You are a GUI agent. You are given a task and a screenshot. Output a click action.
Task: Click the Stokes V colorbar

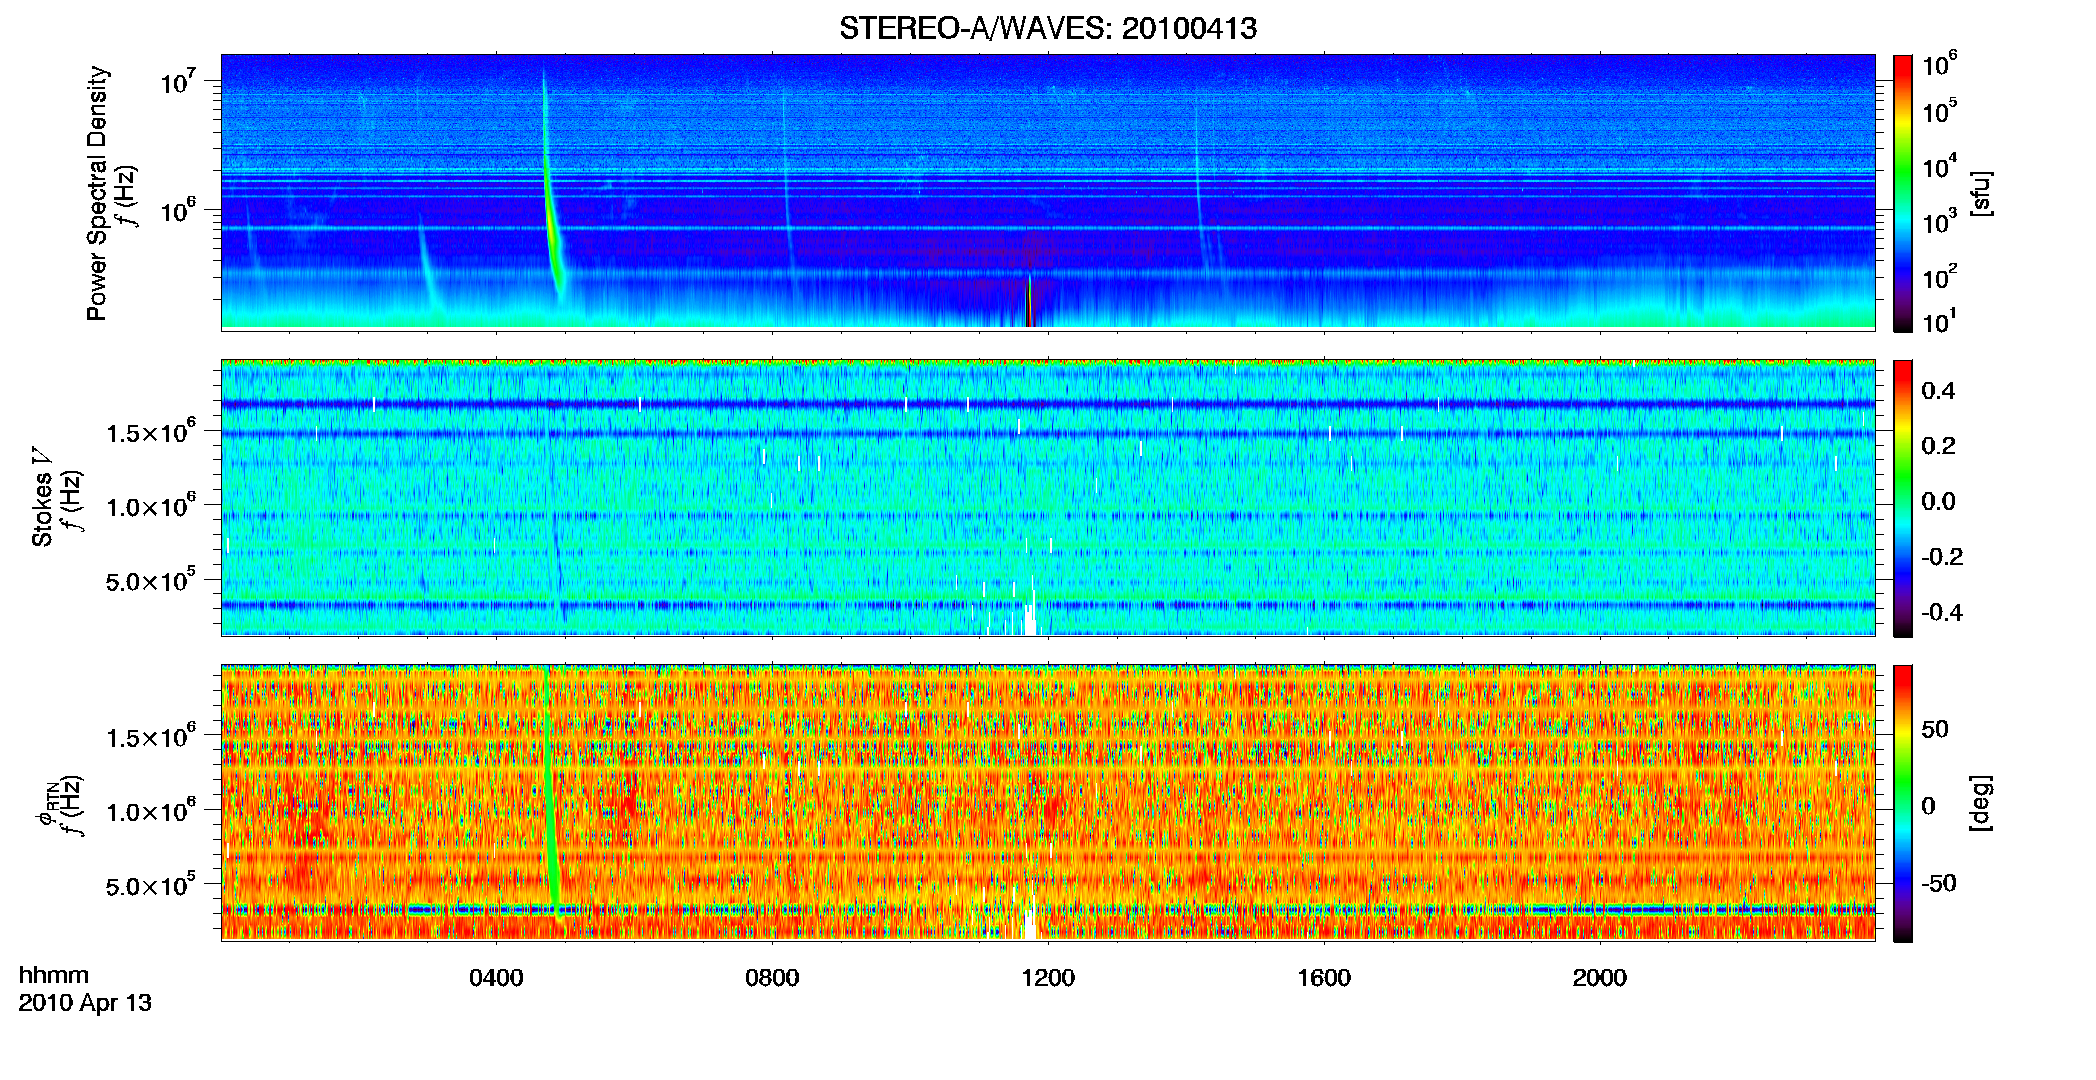tap(1902, 498)
